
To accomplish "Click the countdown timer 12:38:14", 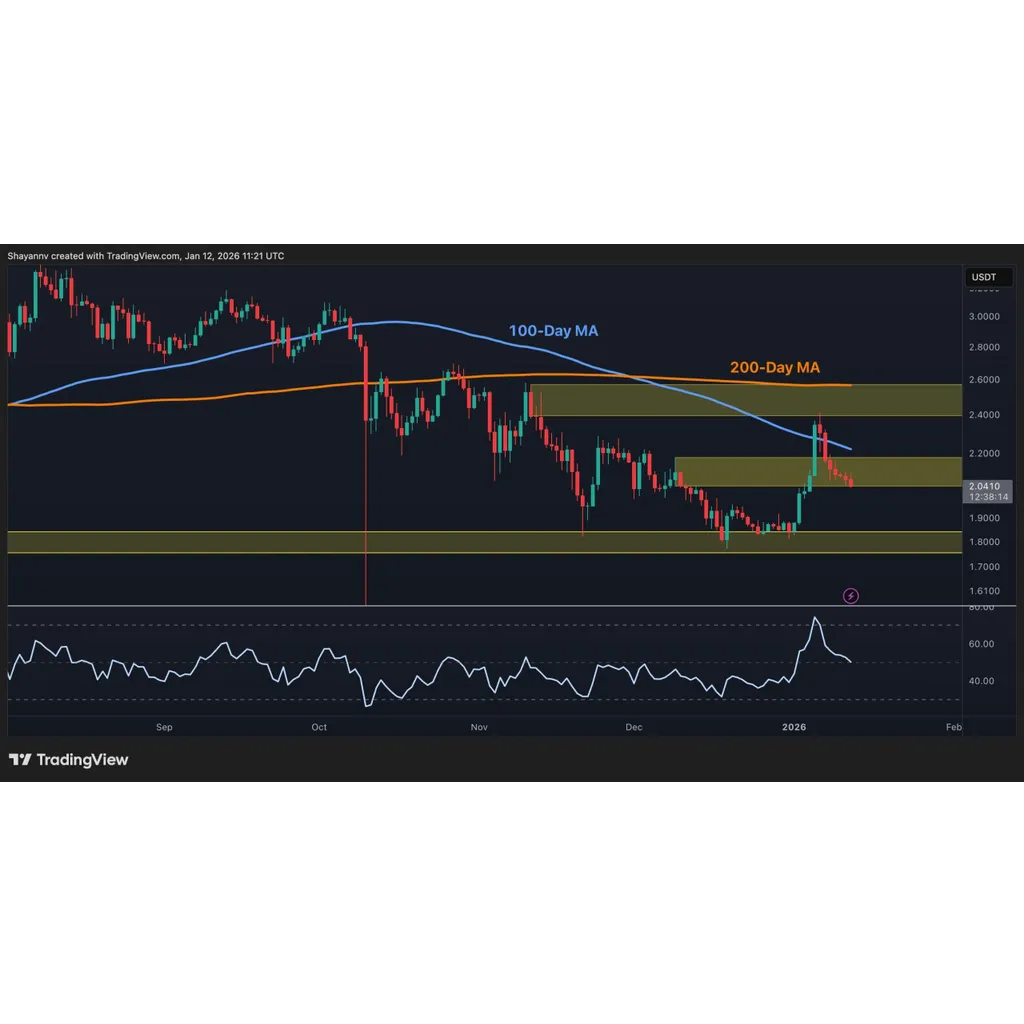I will [988, 497].
